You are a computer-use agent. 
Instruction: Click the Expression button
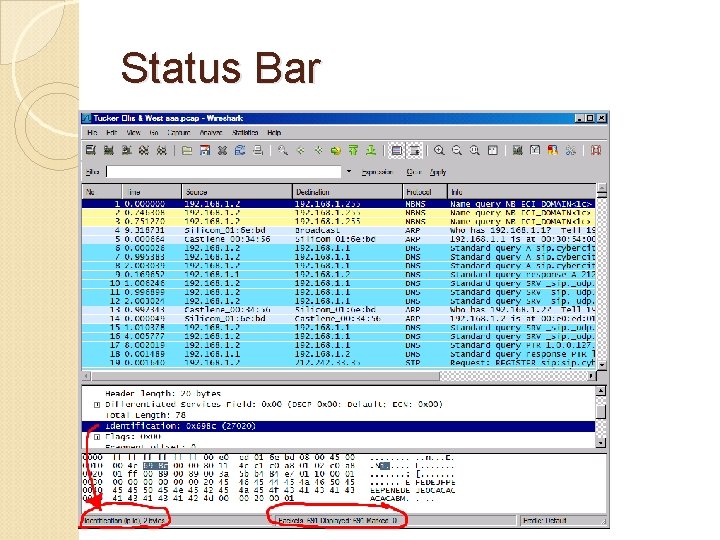click(x=377, y=172)
